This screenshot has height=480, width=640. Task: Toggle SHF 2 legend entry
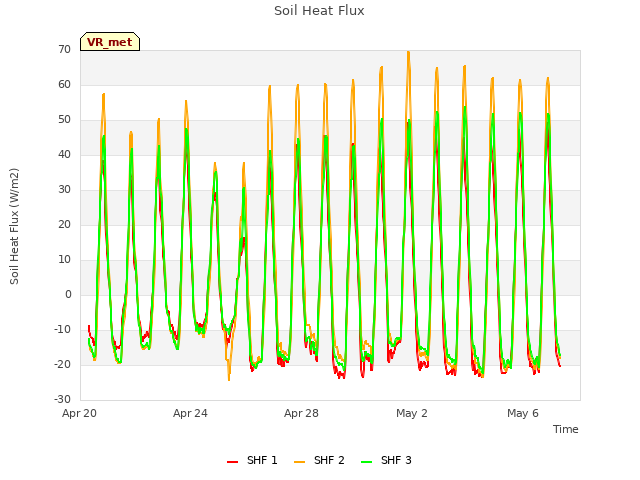[x=319, y=460]
